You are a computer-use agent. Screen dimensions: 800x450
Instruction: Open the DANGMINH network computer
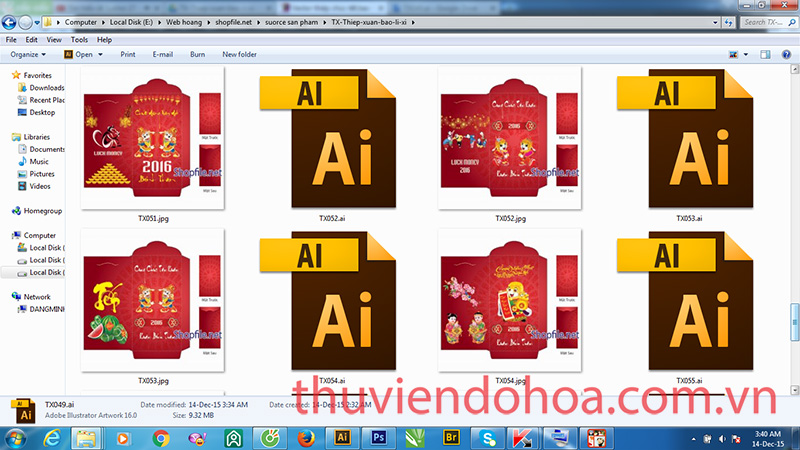[41, 309]
